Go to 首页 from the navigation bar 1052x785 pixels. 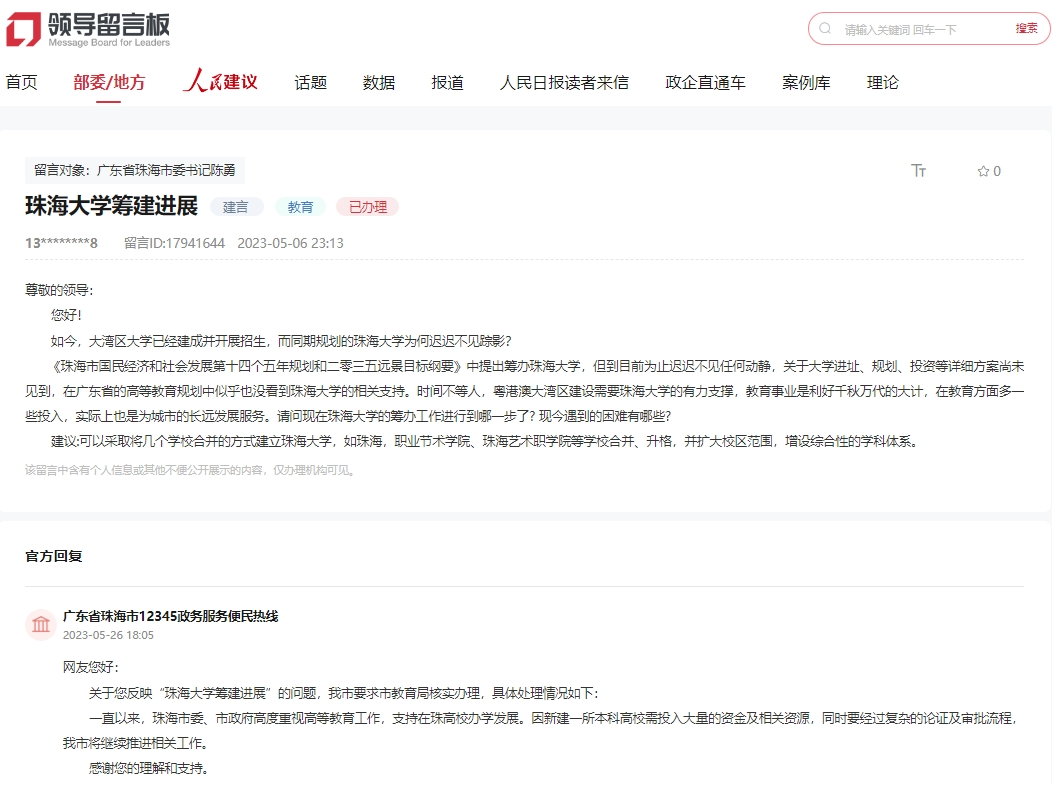tap(21, 82)
